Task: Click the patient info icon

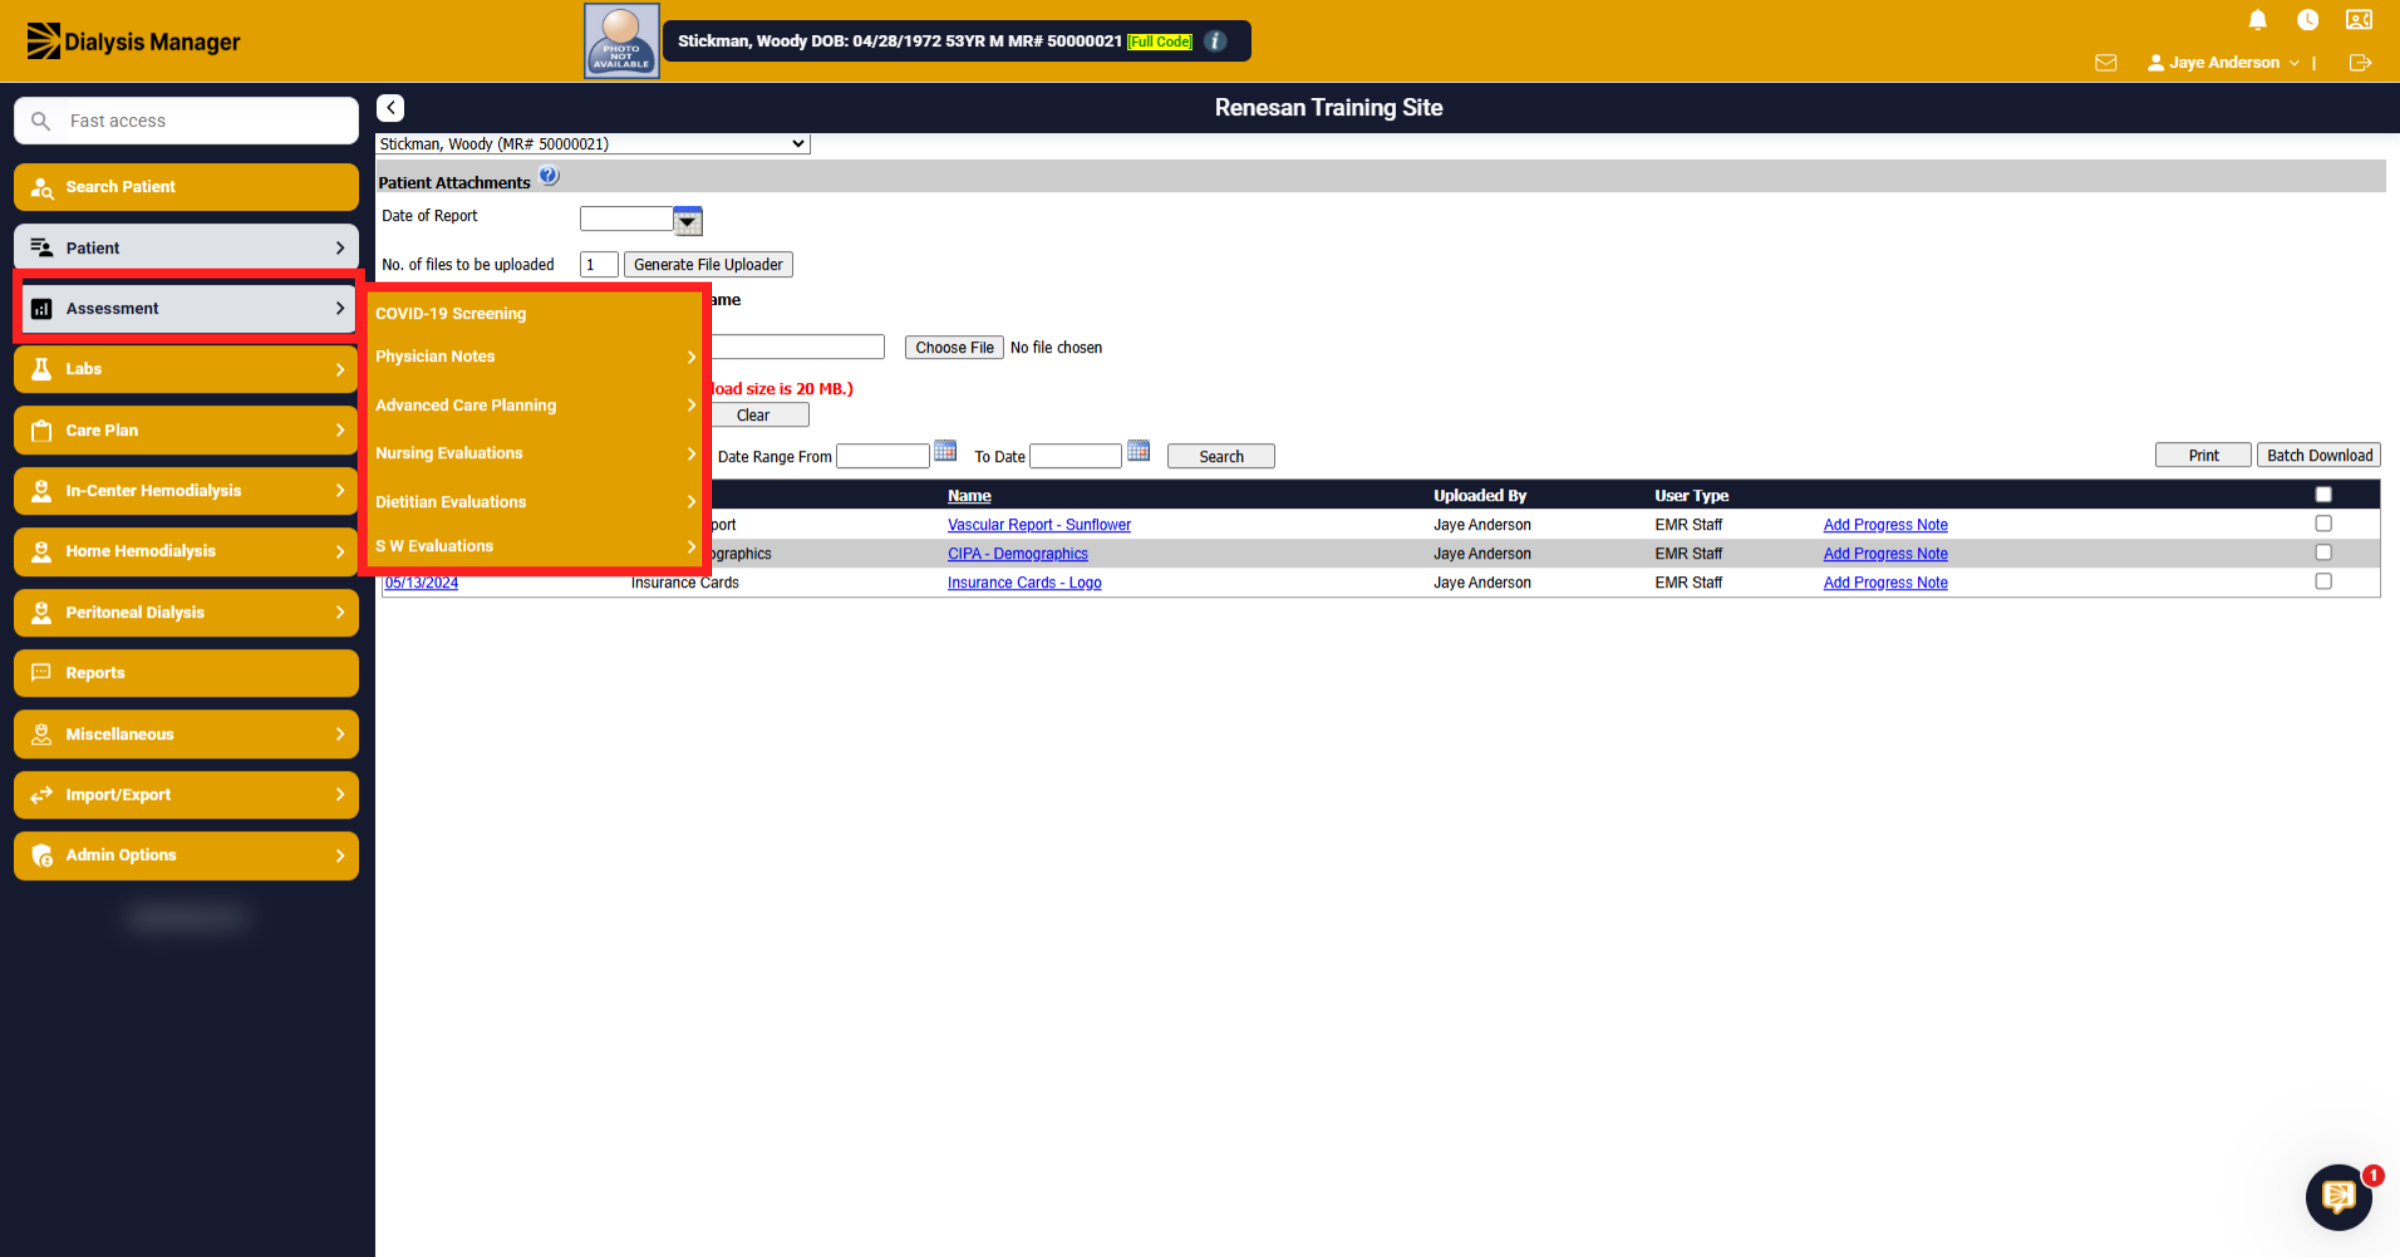Action: [1215, 41]
